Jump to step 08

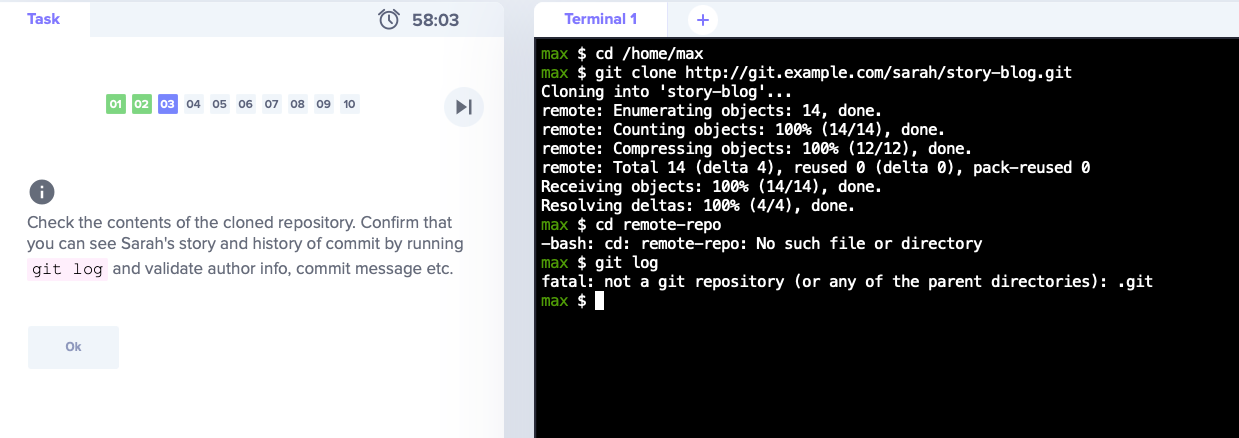click(298, 104)
